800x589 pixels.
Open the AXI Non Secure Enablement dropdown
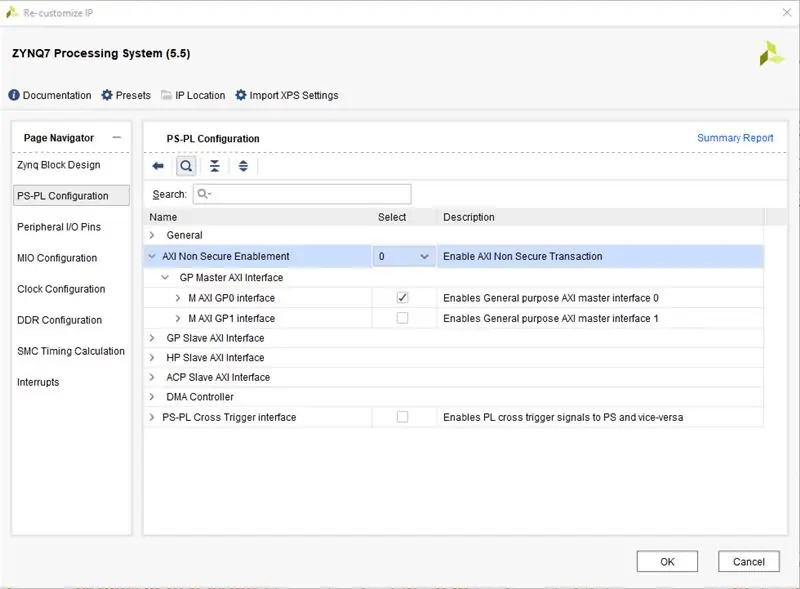pos(404,256)
